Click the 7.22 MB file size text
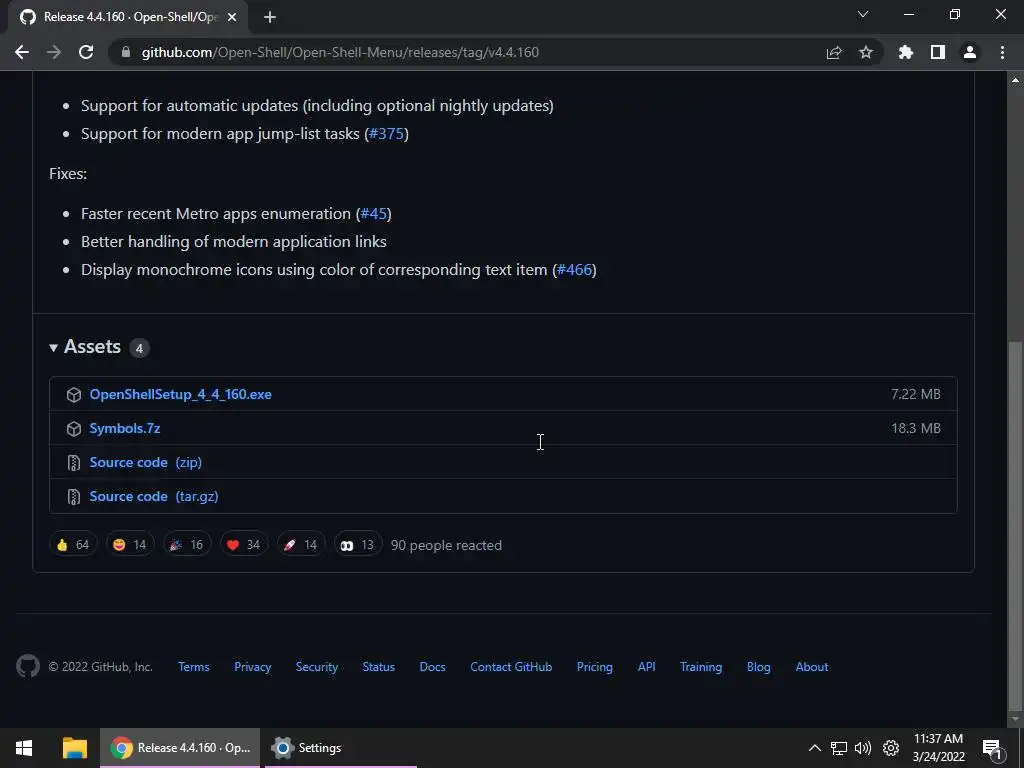The image size is (1024, 768). pos(916,394)
